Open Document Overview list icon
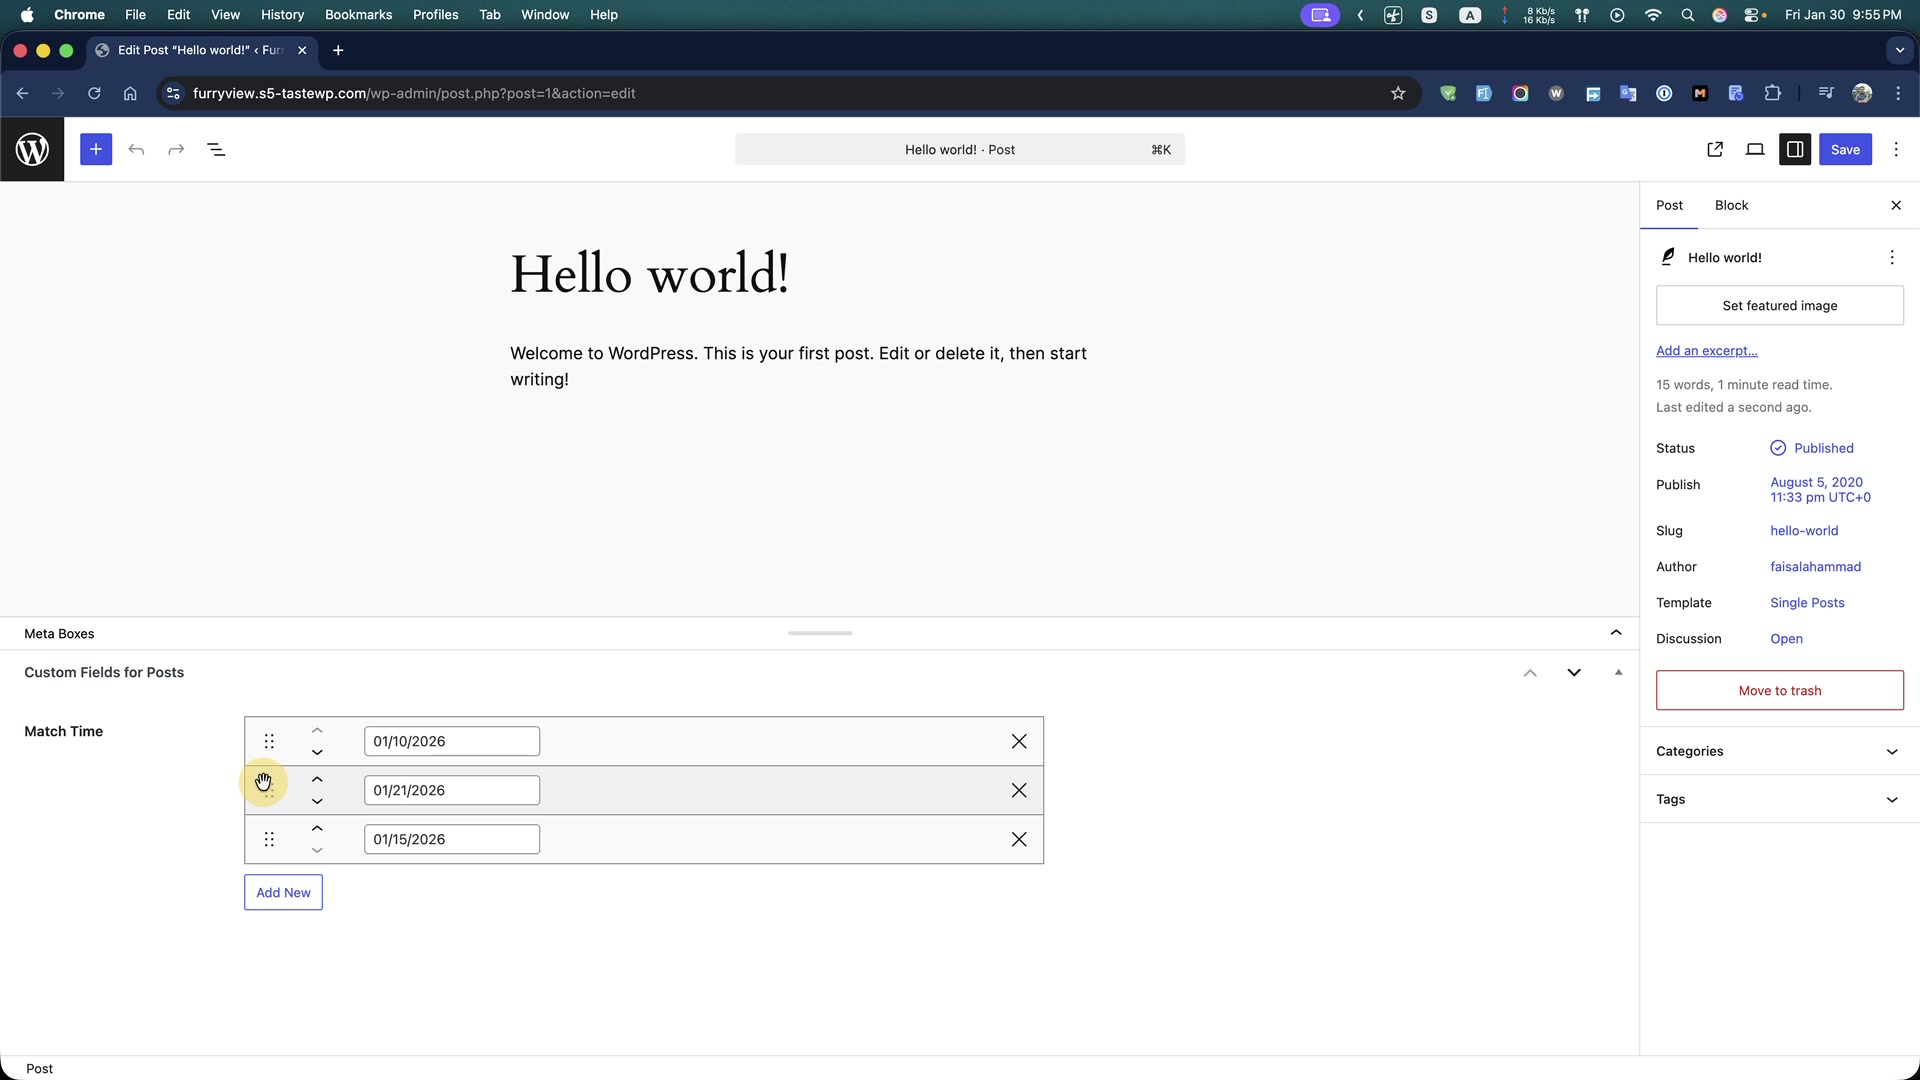 pos(216,150)
